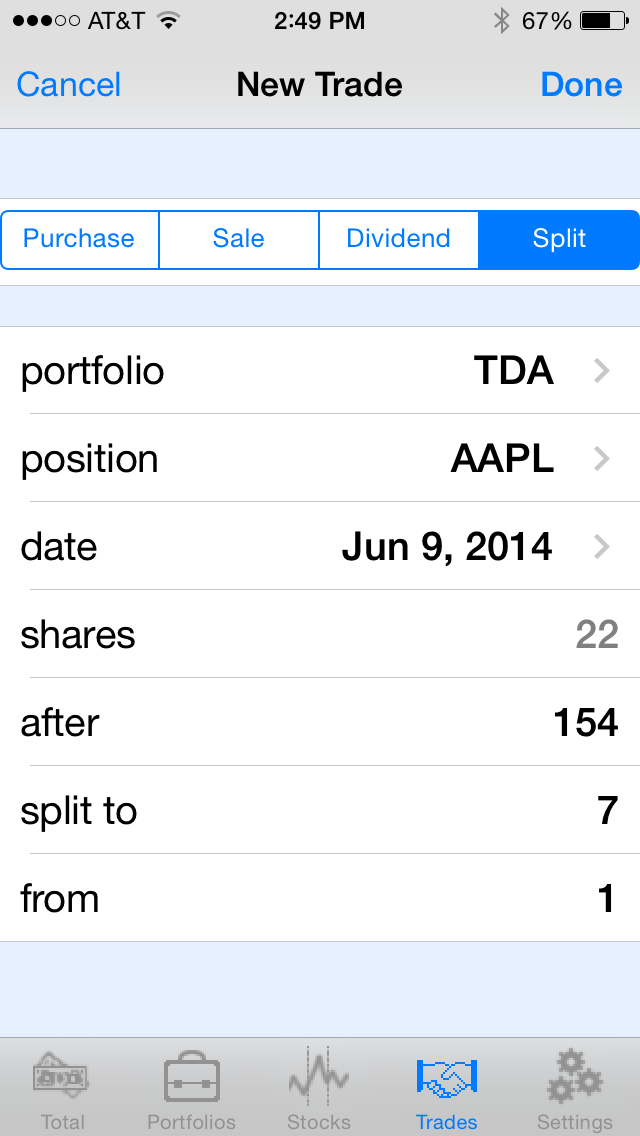Tap the Trades handshake icon
This screenshot has width=640, height=1136.
pos(446,1078)
